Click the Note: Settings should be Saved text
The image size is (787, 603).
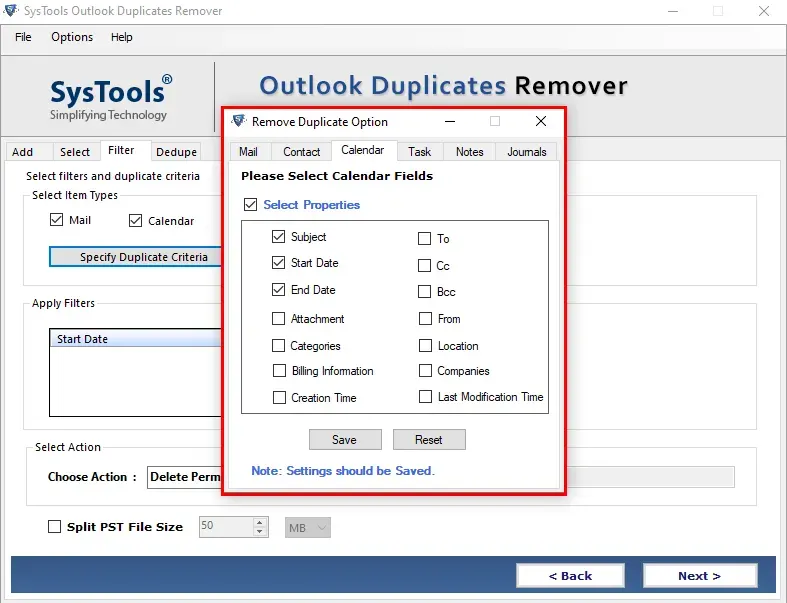343,470
